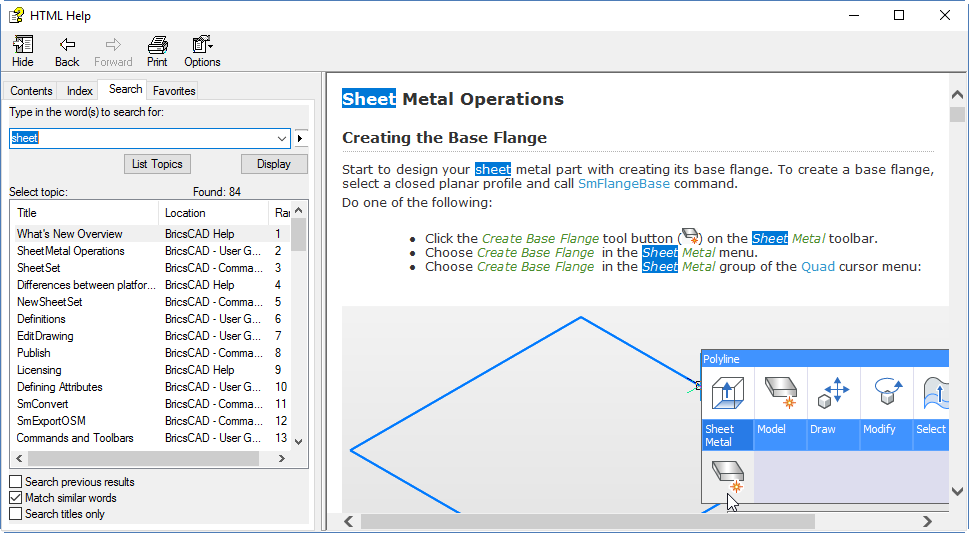Switch to the Contents tab
969x533 pixels.
(x=31, y=91)
